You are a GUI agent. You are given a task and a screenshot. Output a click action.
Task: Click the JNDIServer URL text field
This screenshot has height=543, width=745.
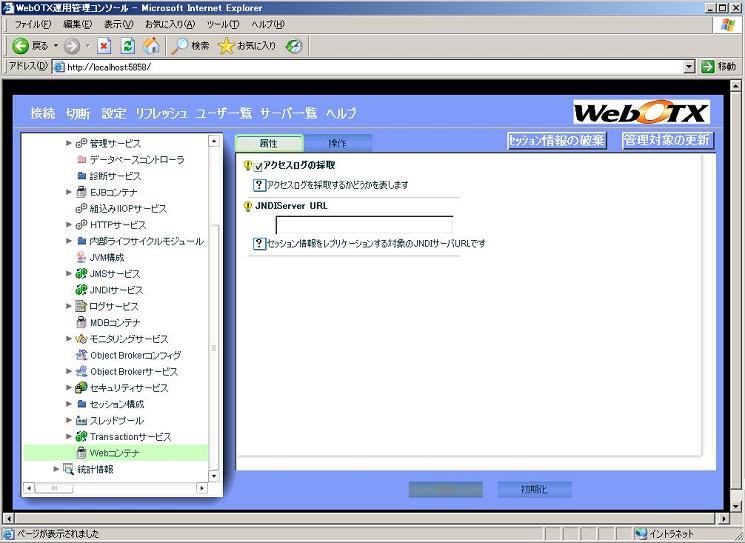click(364, 225)
